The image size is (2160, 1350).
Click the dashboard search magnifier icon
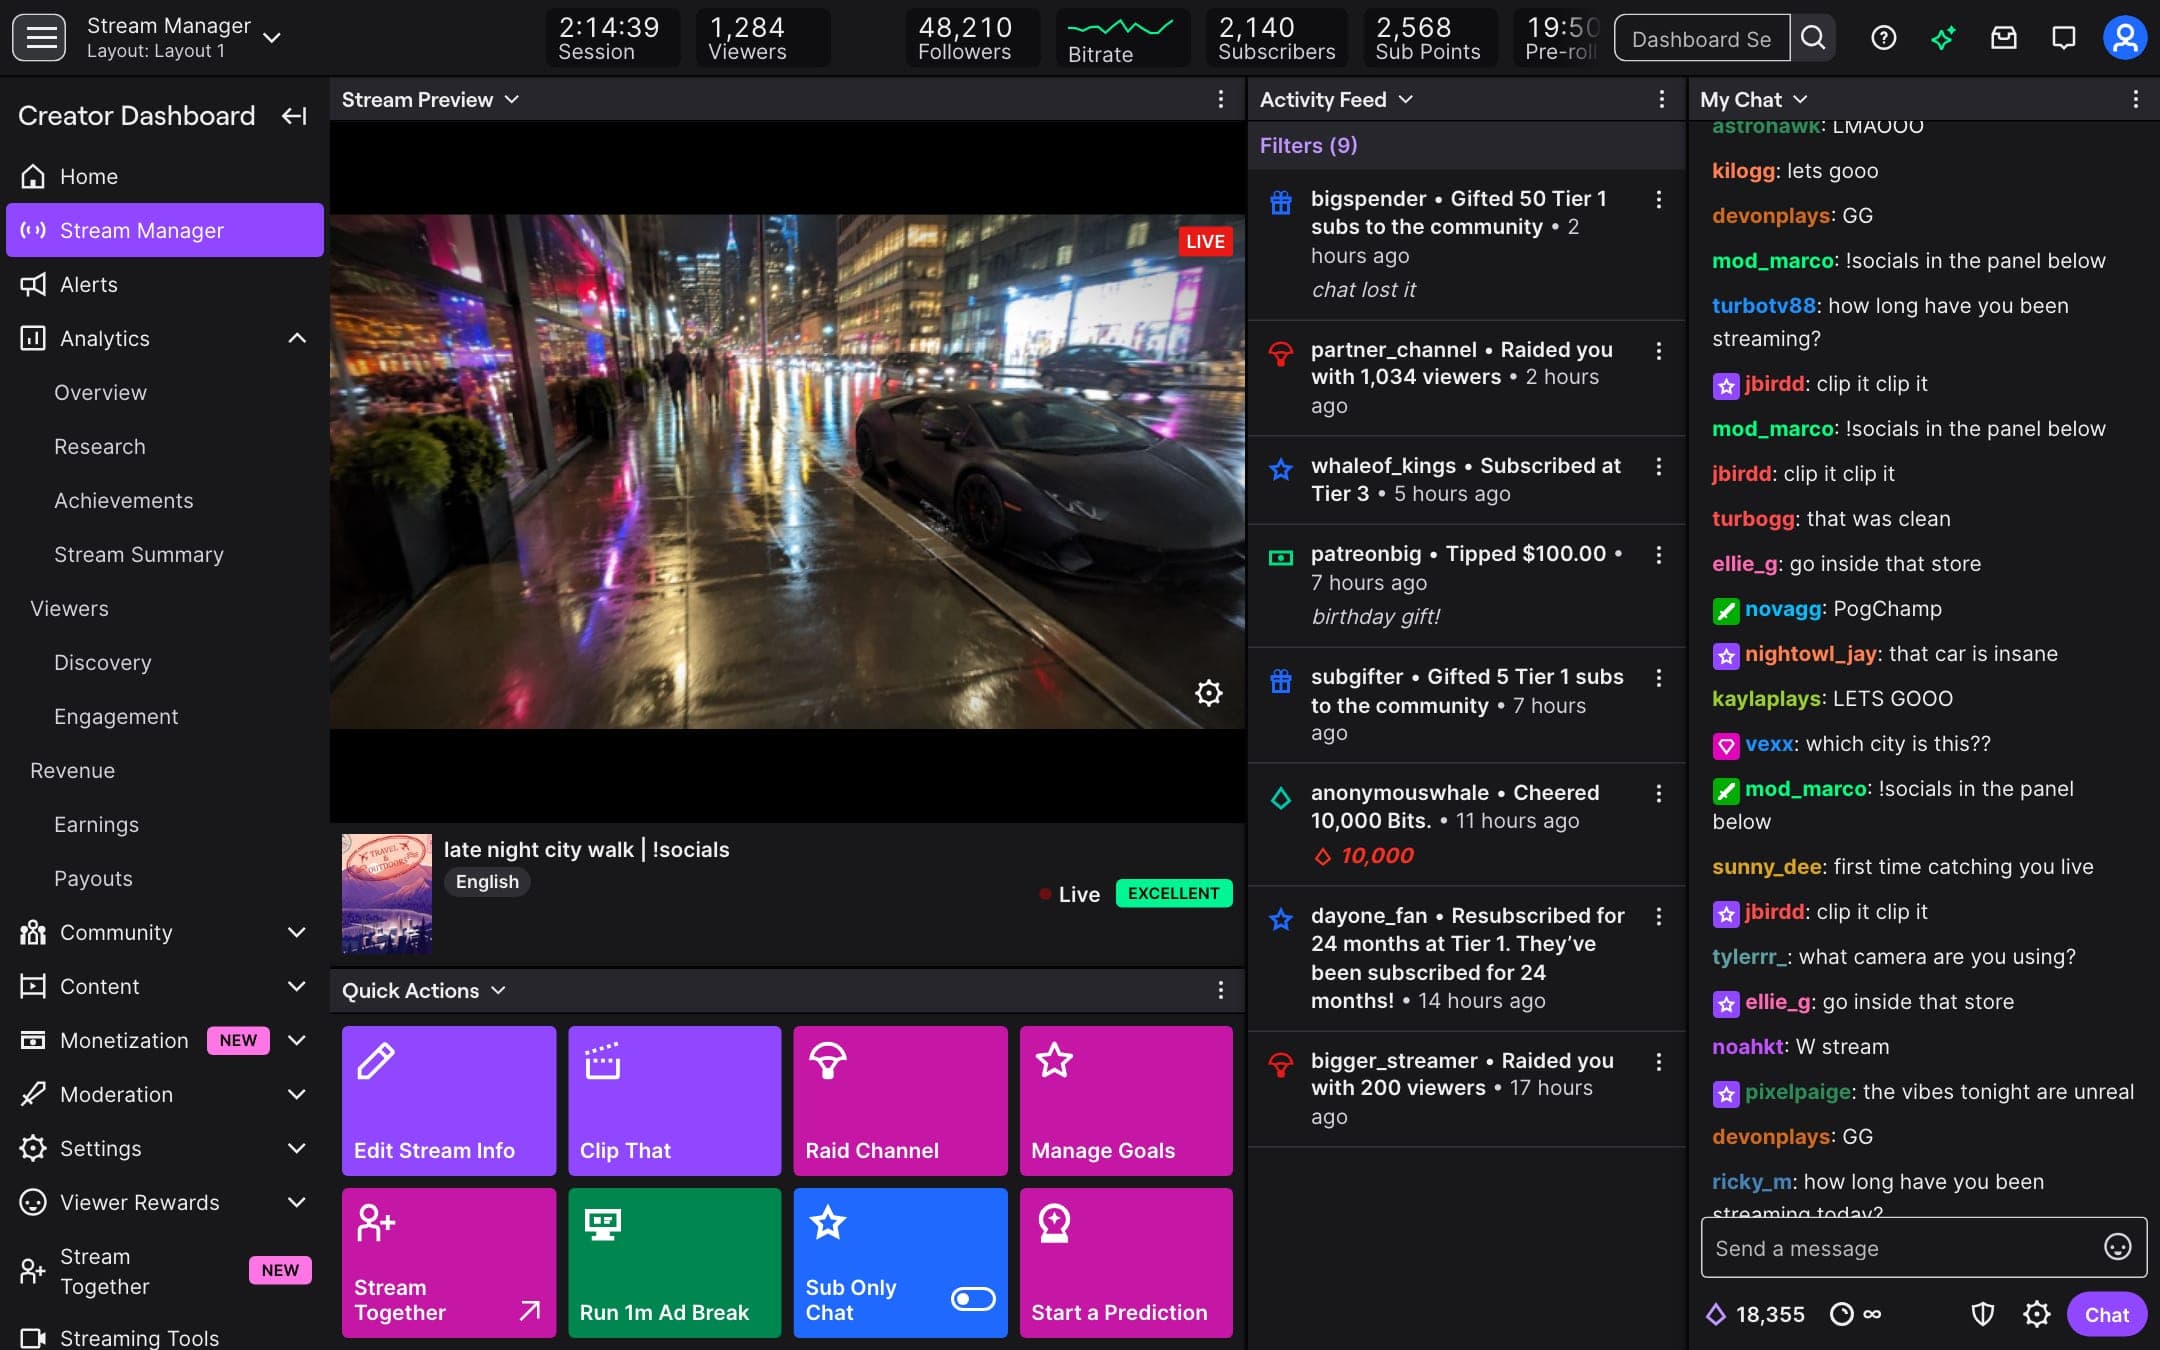(1813, 38)
